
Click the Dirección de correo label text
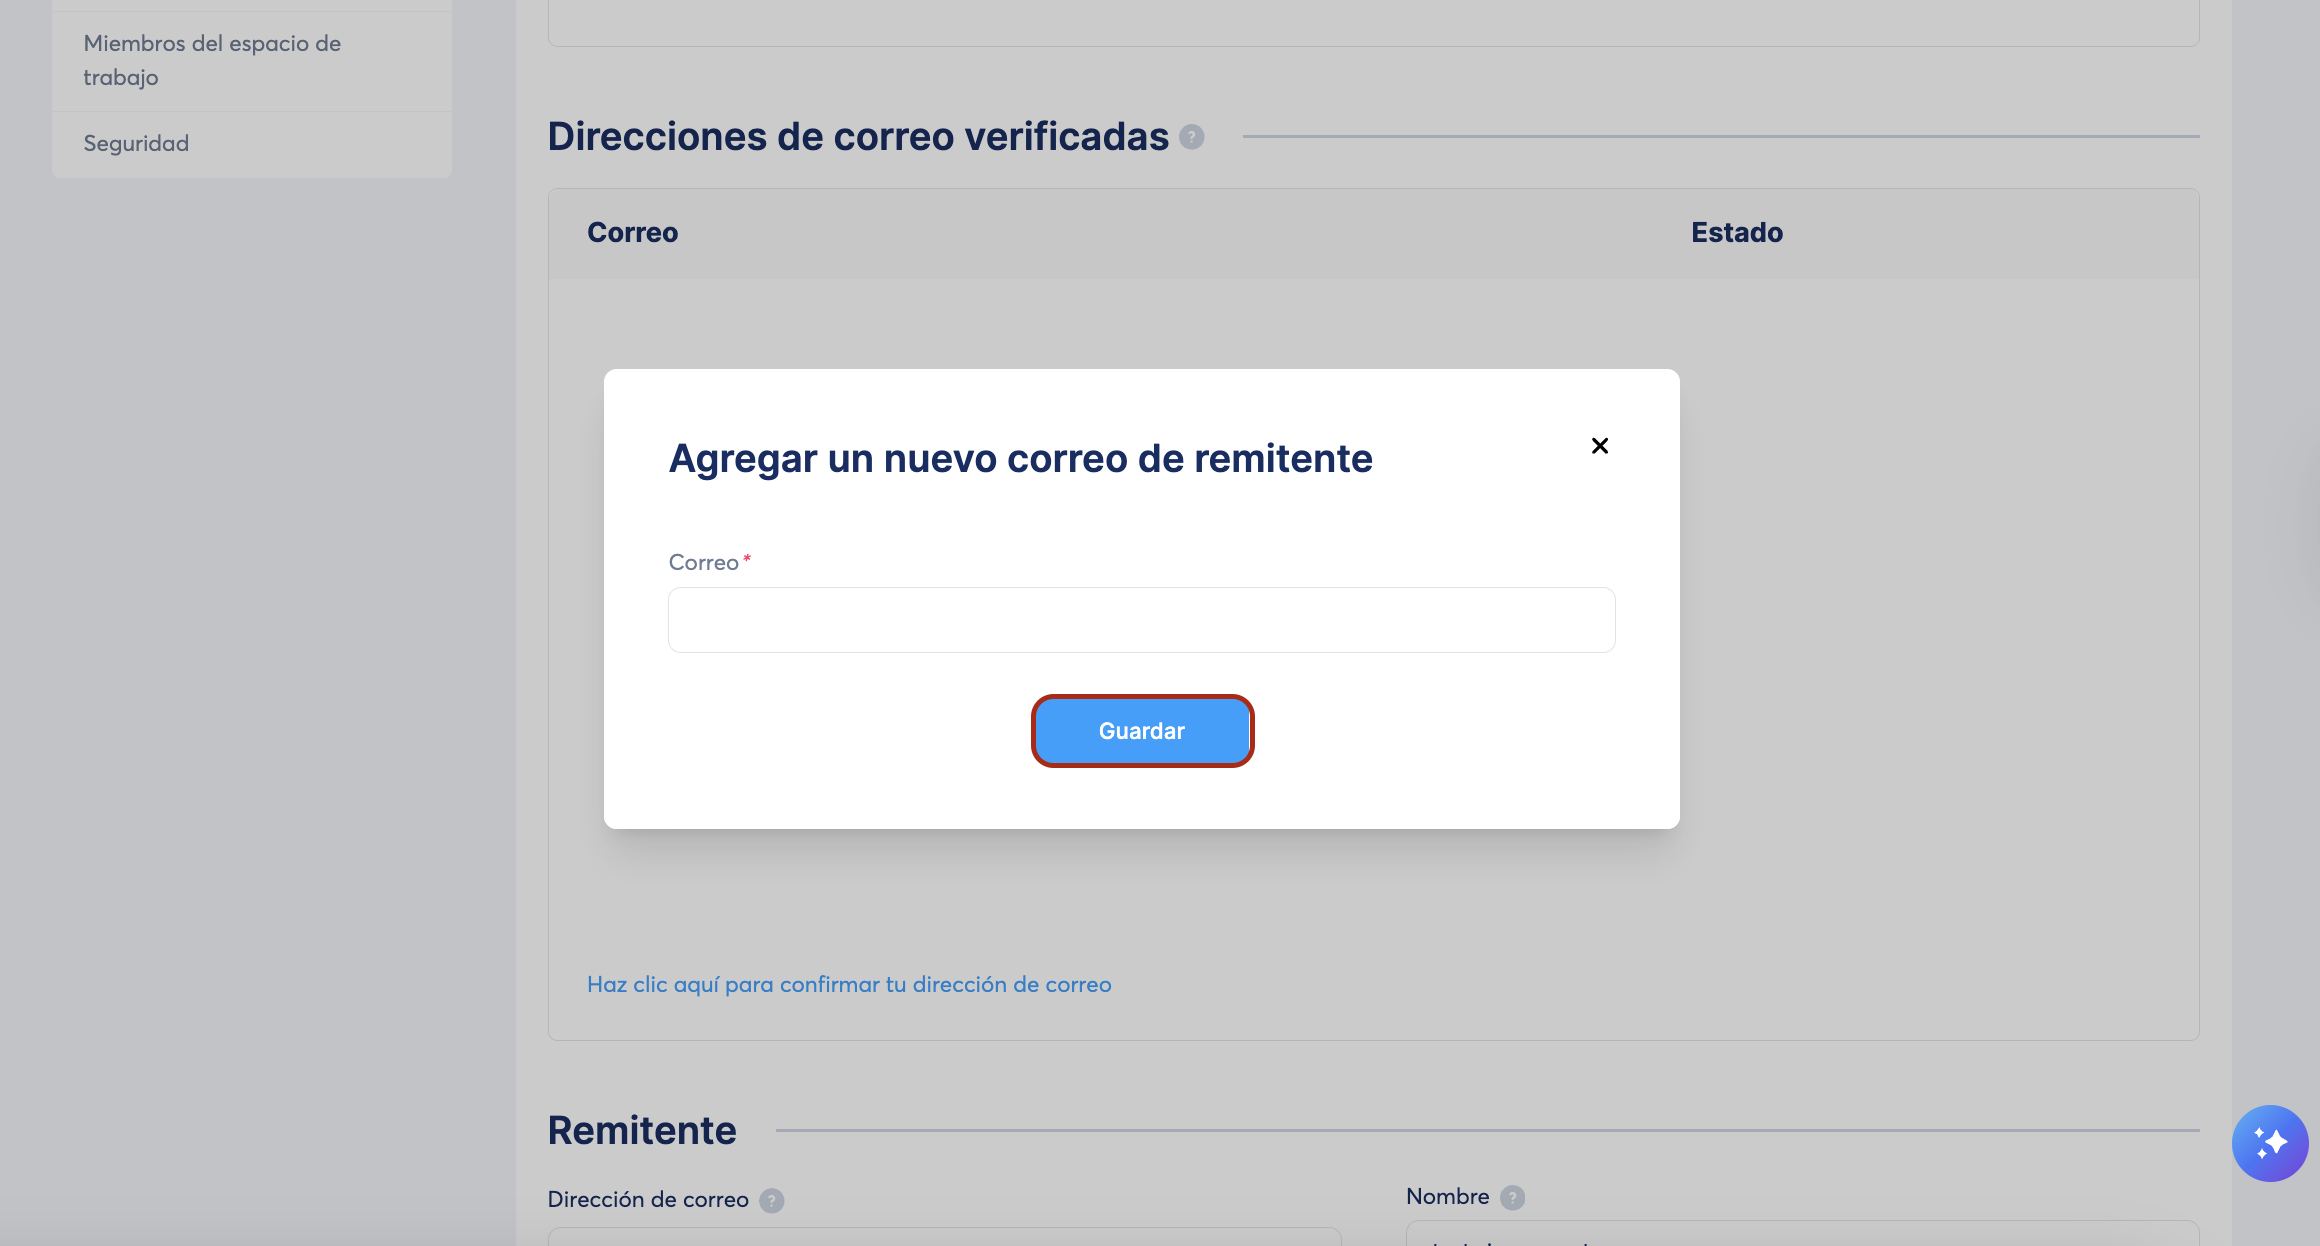point(647,1200)
